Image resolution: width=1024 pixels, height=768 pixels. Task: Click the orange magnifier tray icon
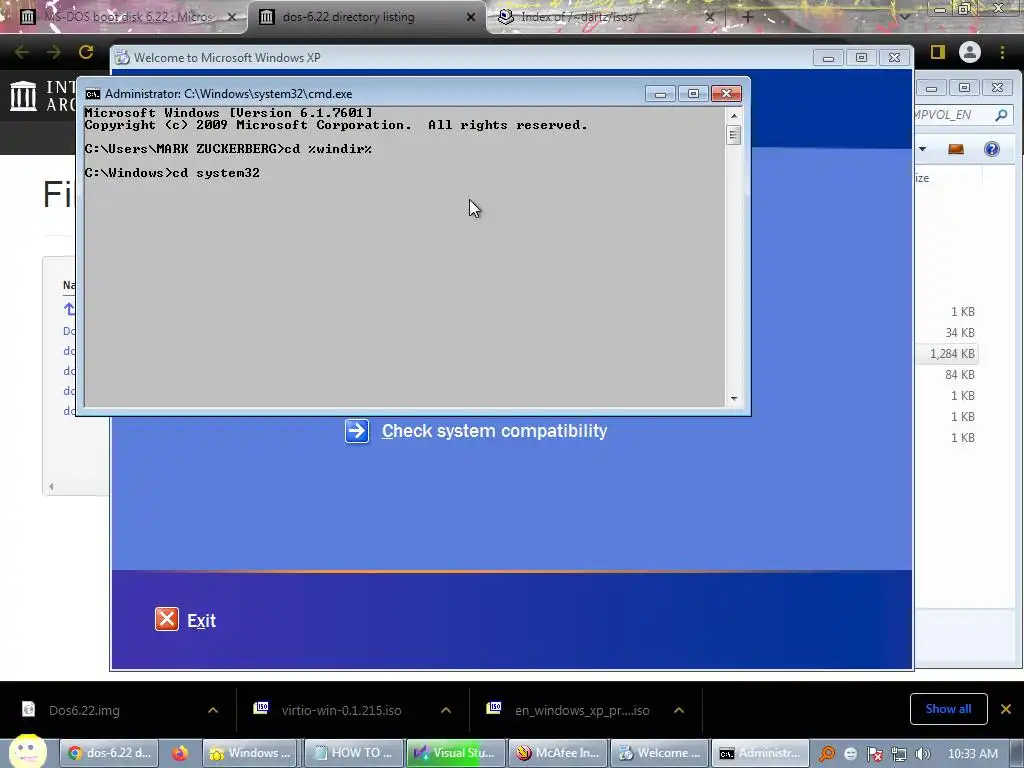click(827, 754)
